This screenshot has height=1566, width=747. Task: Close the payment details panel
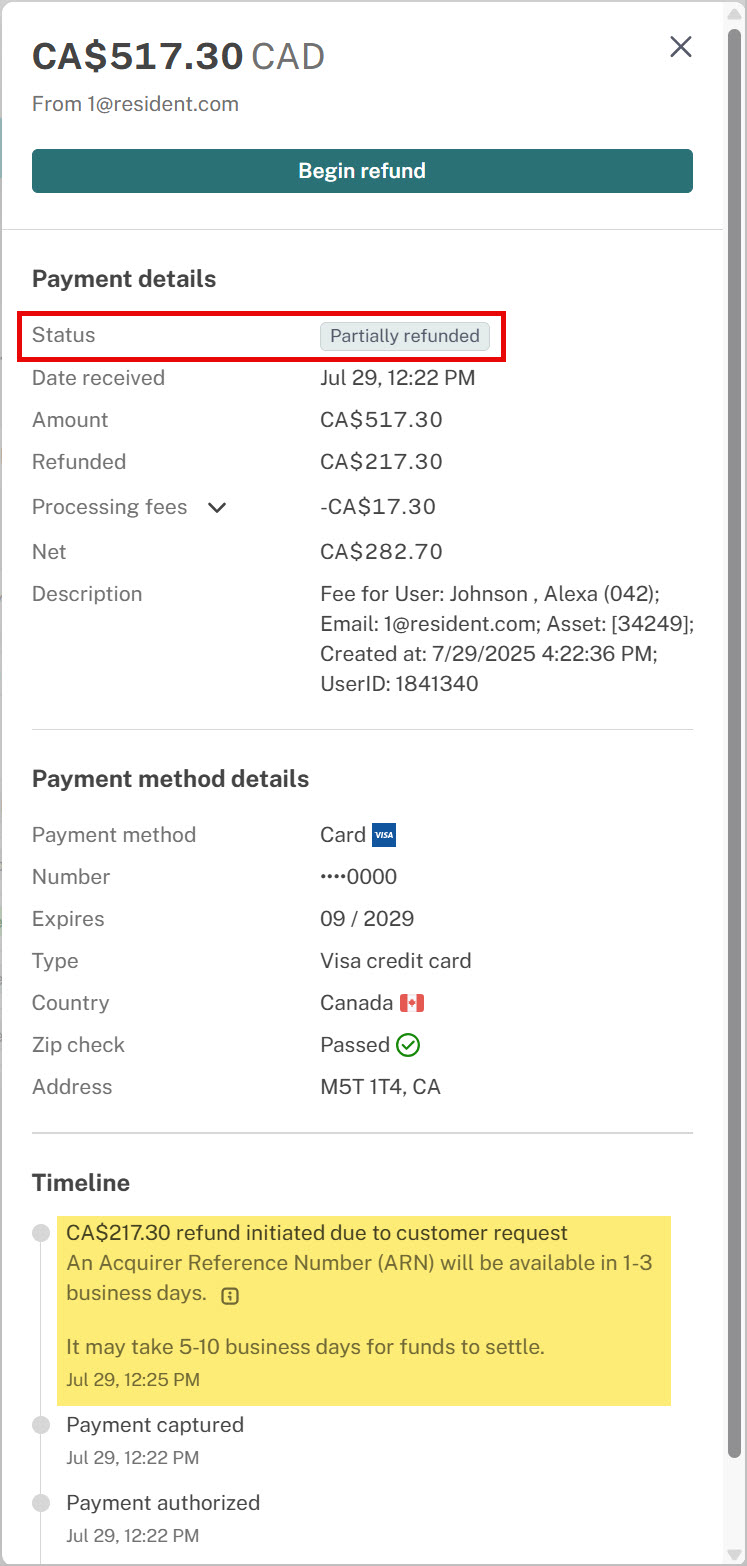click(x=681, y=47)
